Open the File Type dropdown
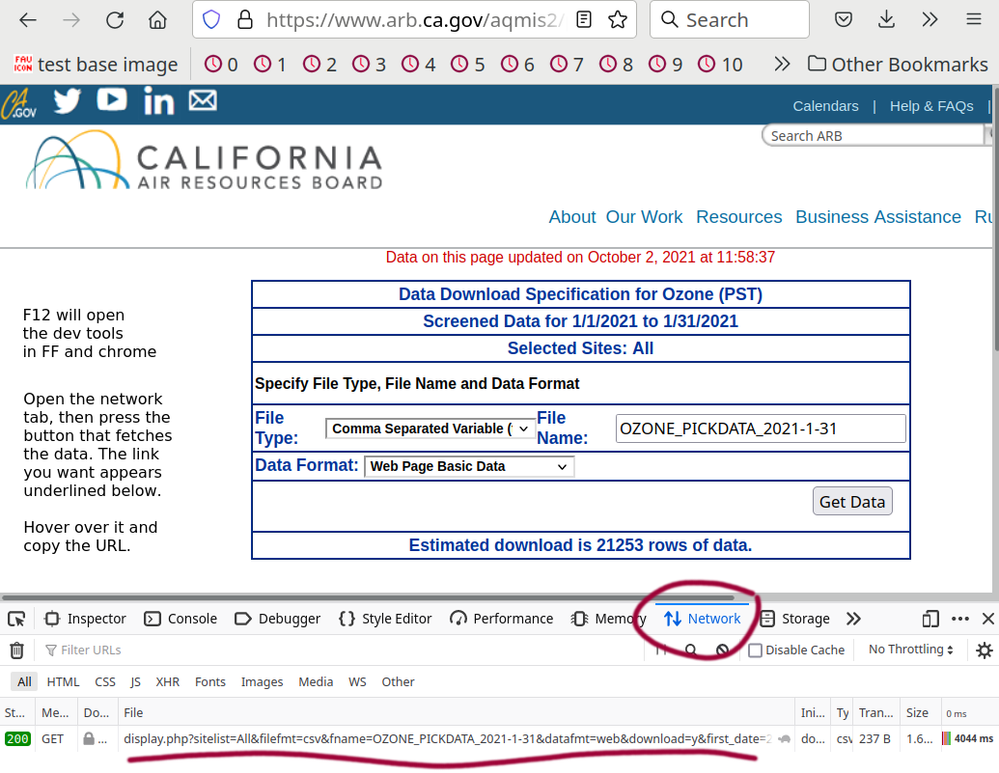The image size is (999, 773). (429, 428)
